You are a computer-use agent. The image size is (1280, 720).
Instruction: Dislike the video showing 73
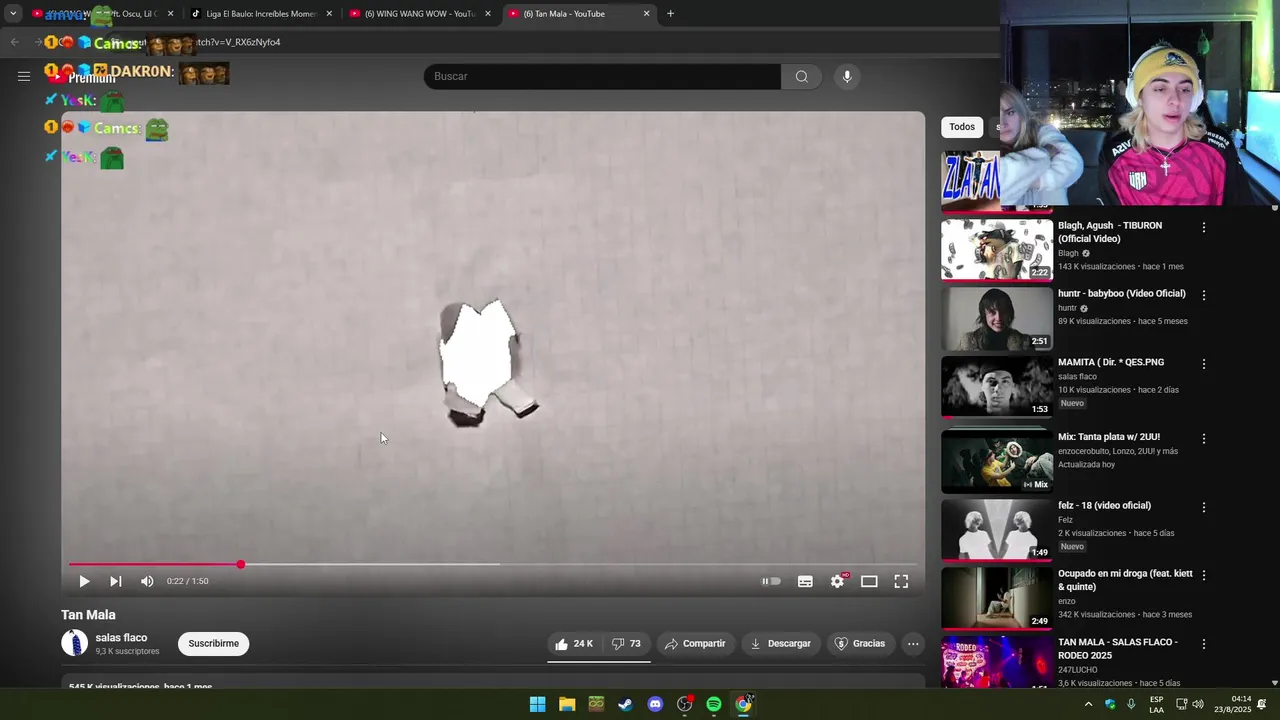[627, 644]
